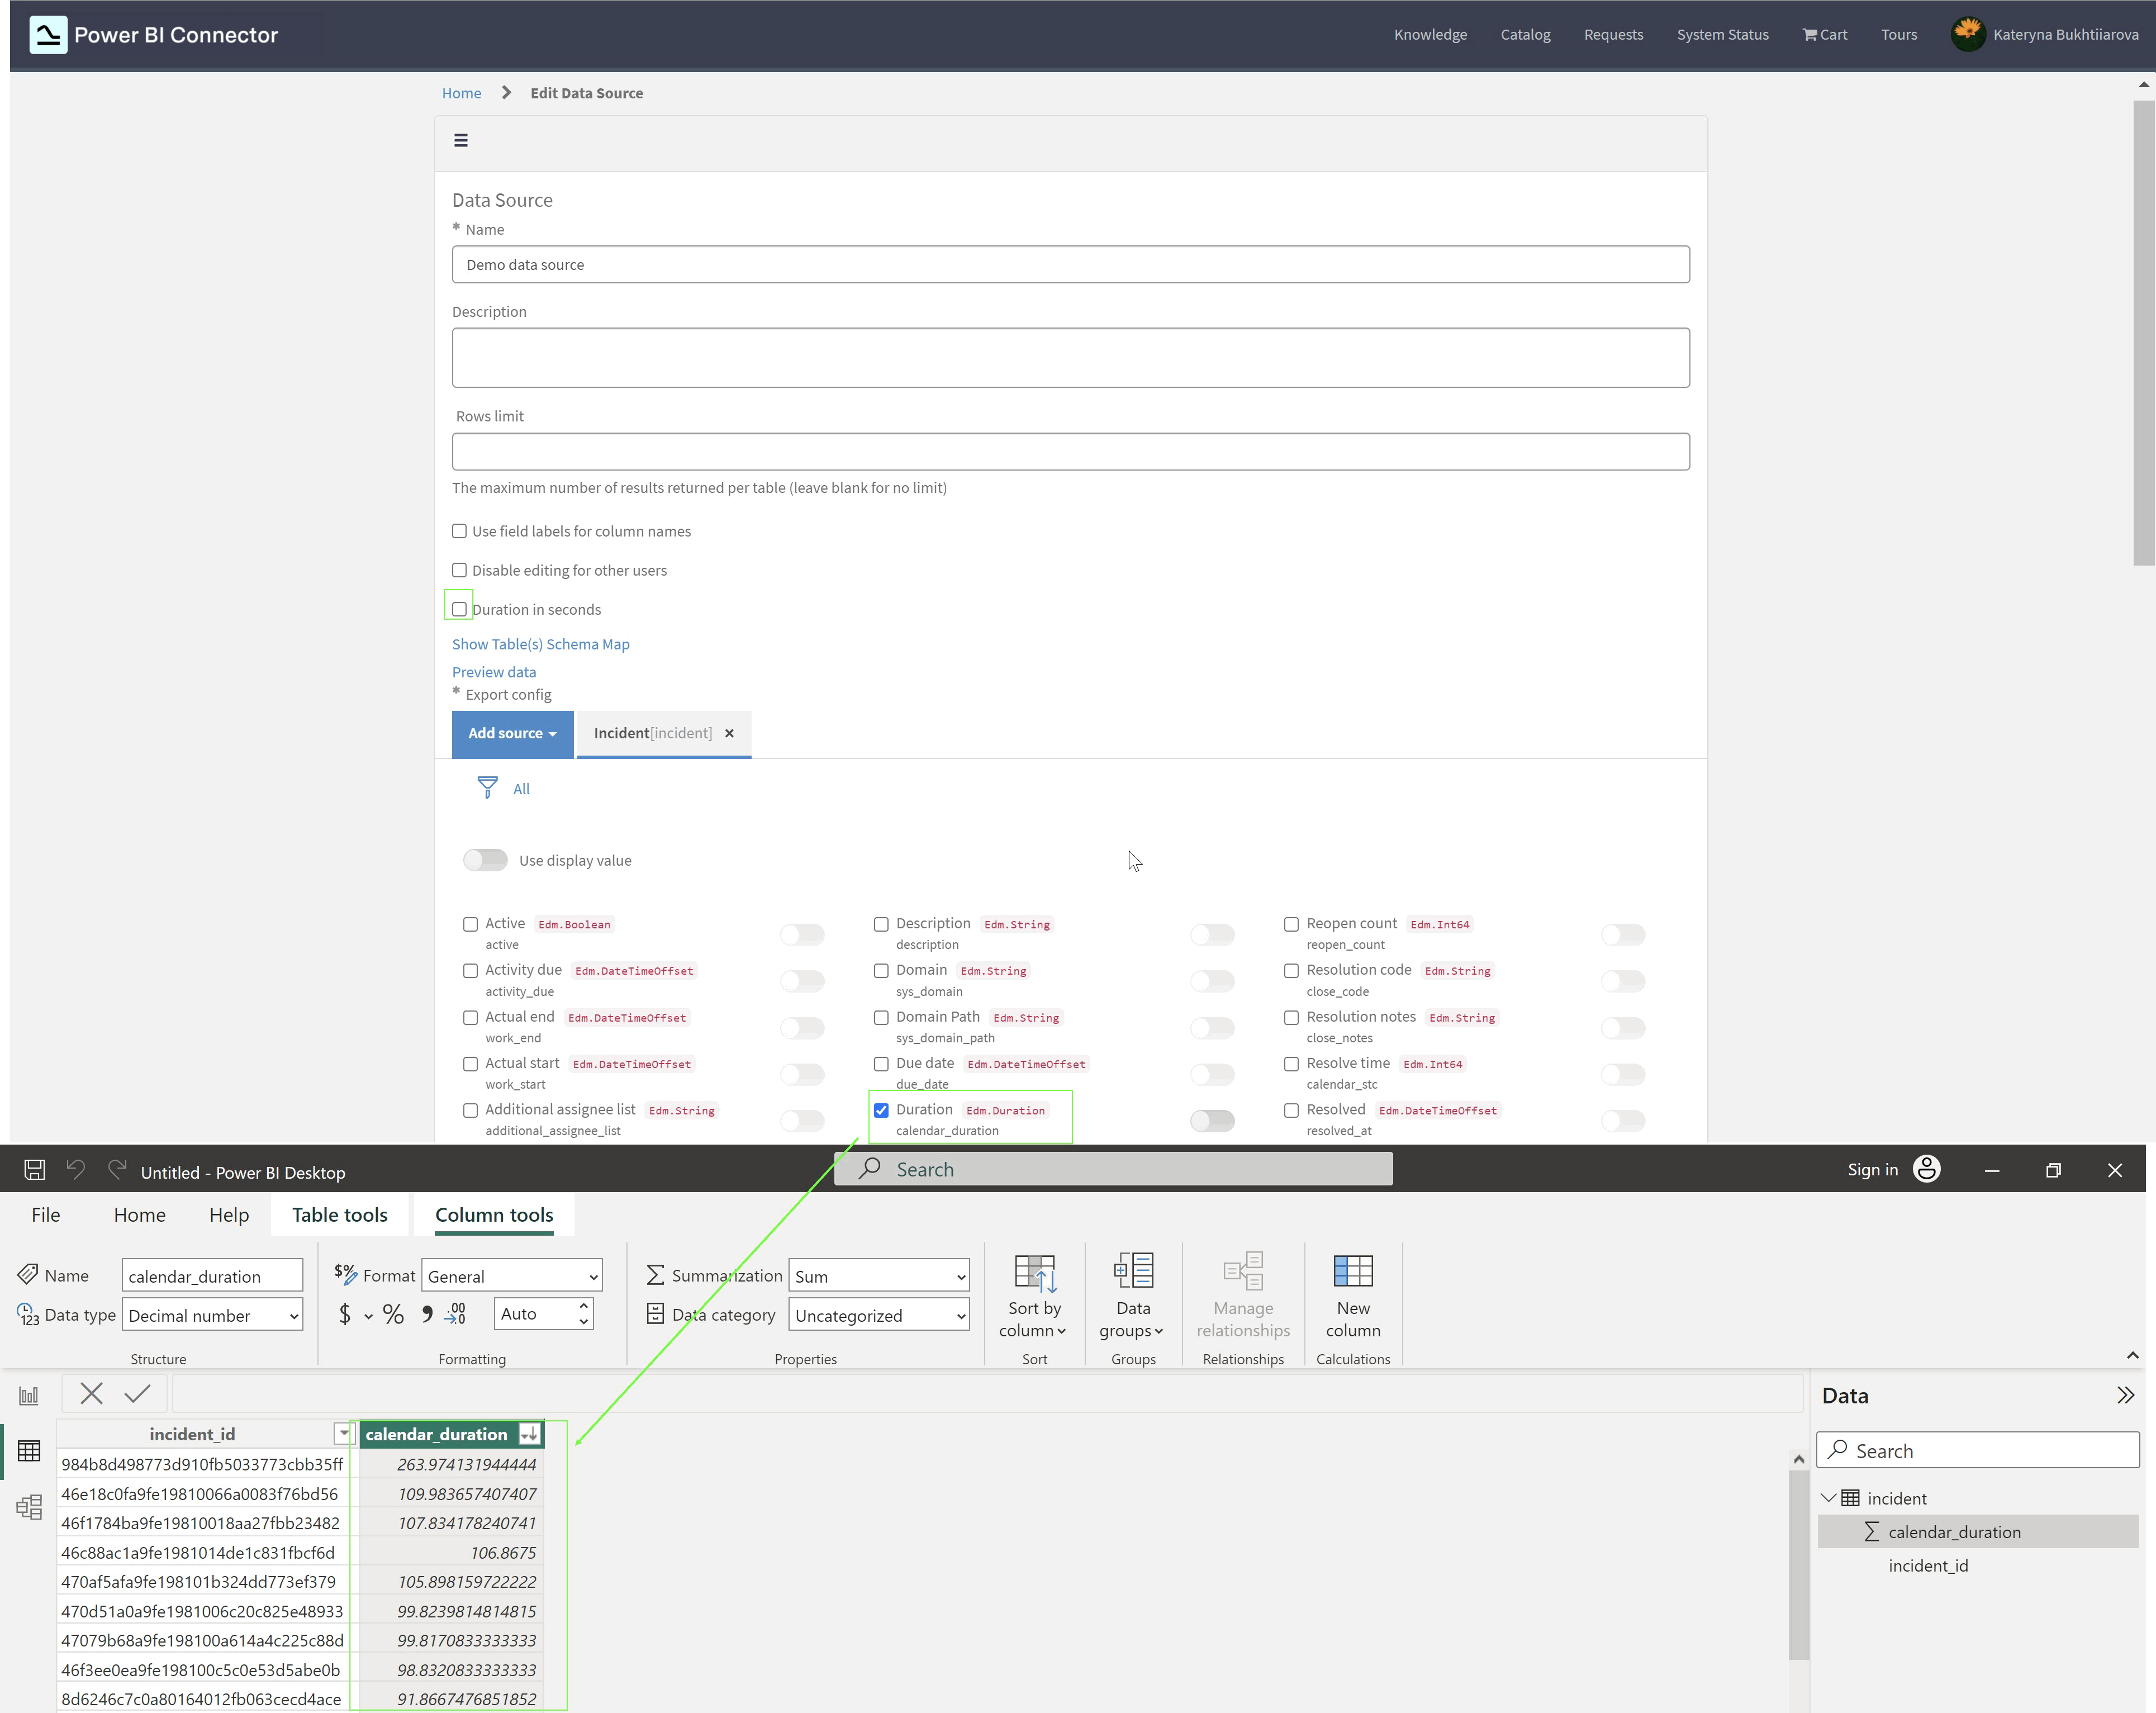2156x1713 pixels.
Task: Increase decimal places with the stepper arrow
Action: [x=584, y=1306]
